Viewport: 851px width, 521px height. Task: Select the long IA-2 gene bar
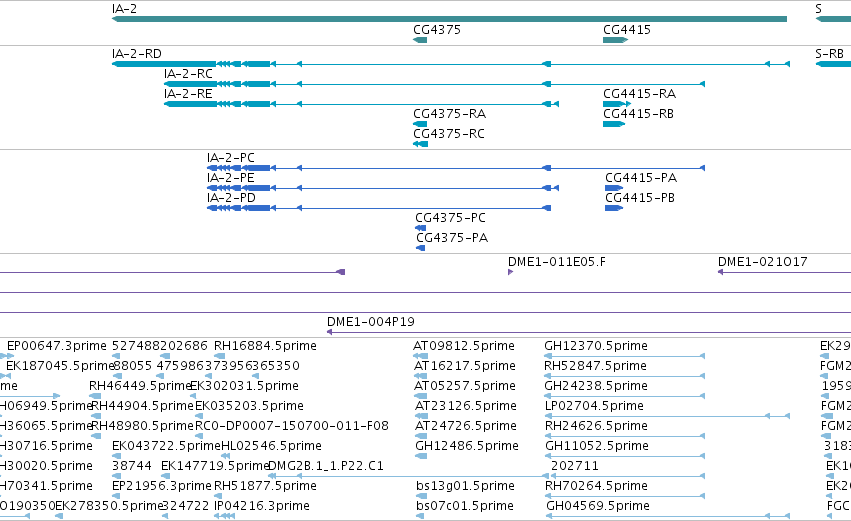point(449,19)
